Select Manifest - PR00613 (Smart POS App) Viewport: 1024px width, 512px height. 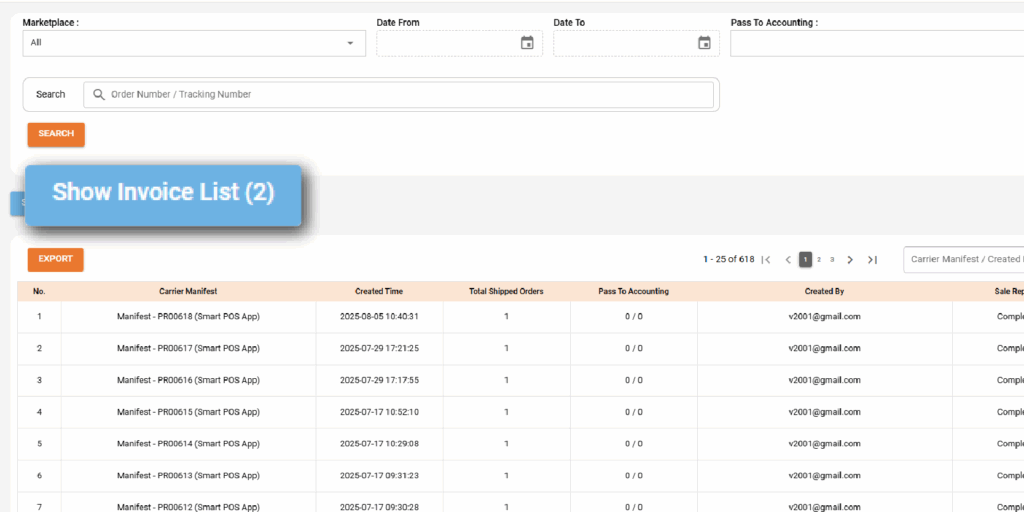click(188, 476)
